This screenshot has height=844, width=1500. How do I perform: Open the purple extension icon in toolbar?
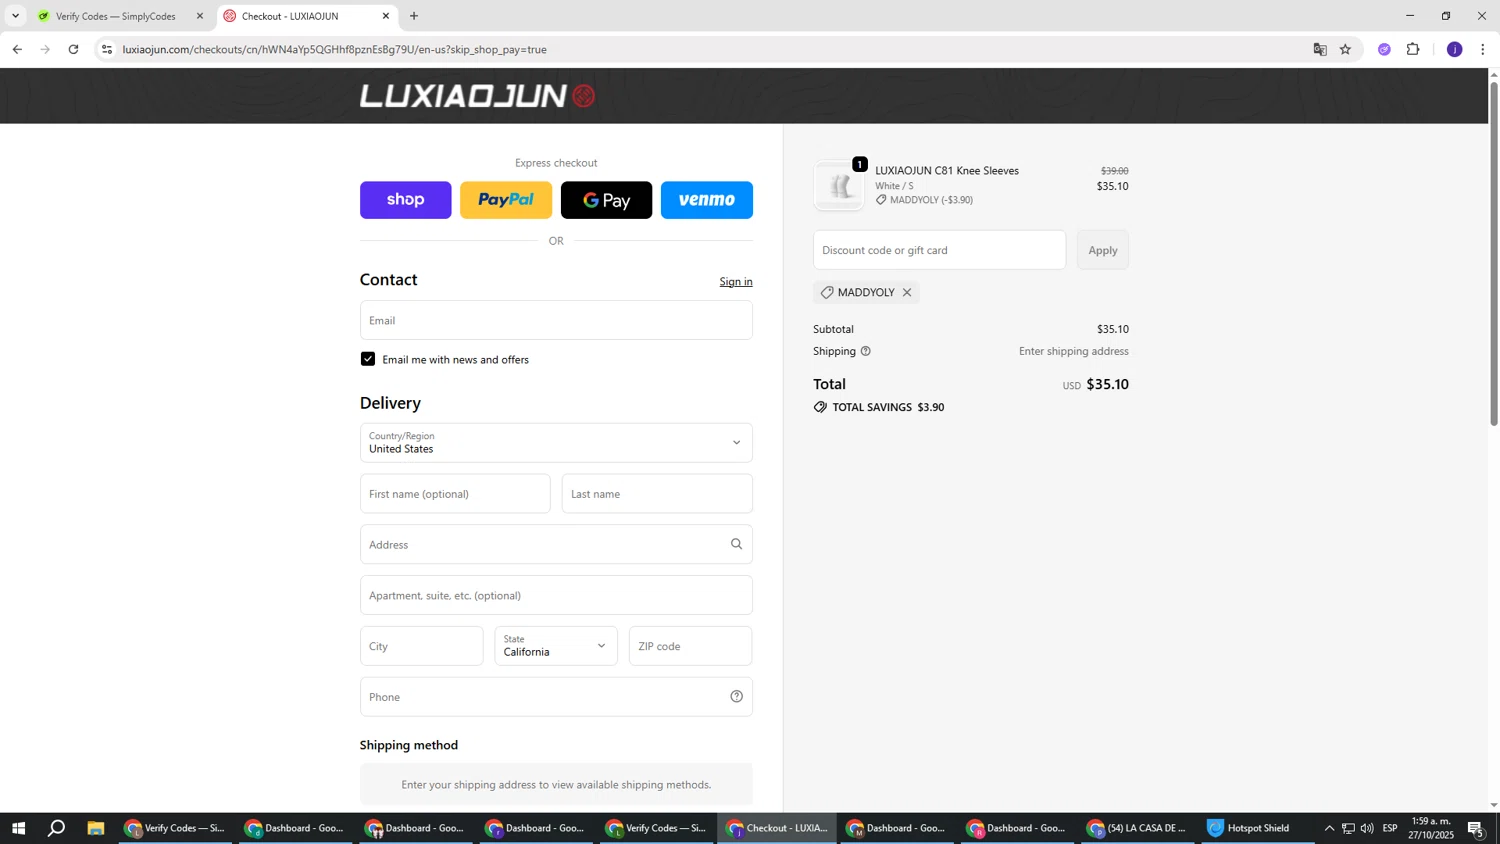pos(1384,49)
